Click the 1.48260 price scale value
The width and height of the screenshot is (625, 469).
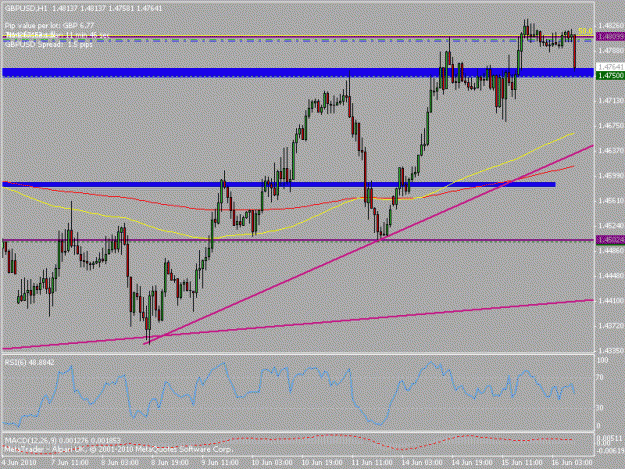pyautogui.click(x=611, y=25)
